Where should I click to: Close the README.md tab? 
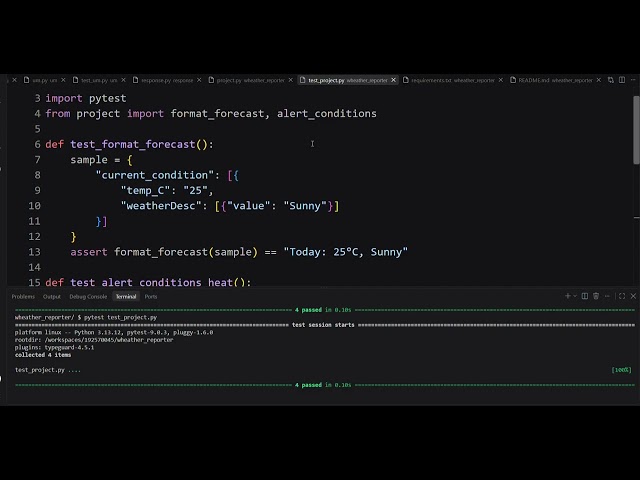[x=598, y=80]
